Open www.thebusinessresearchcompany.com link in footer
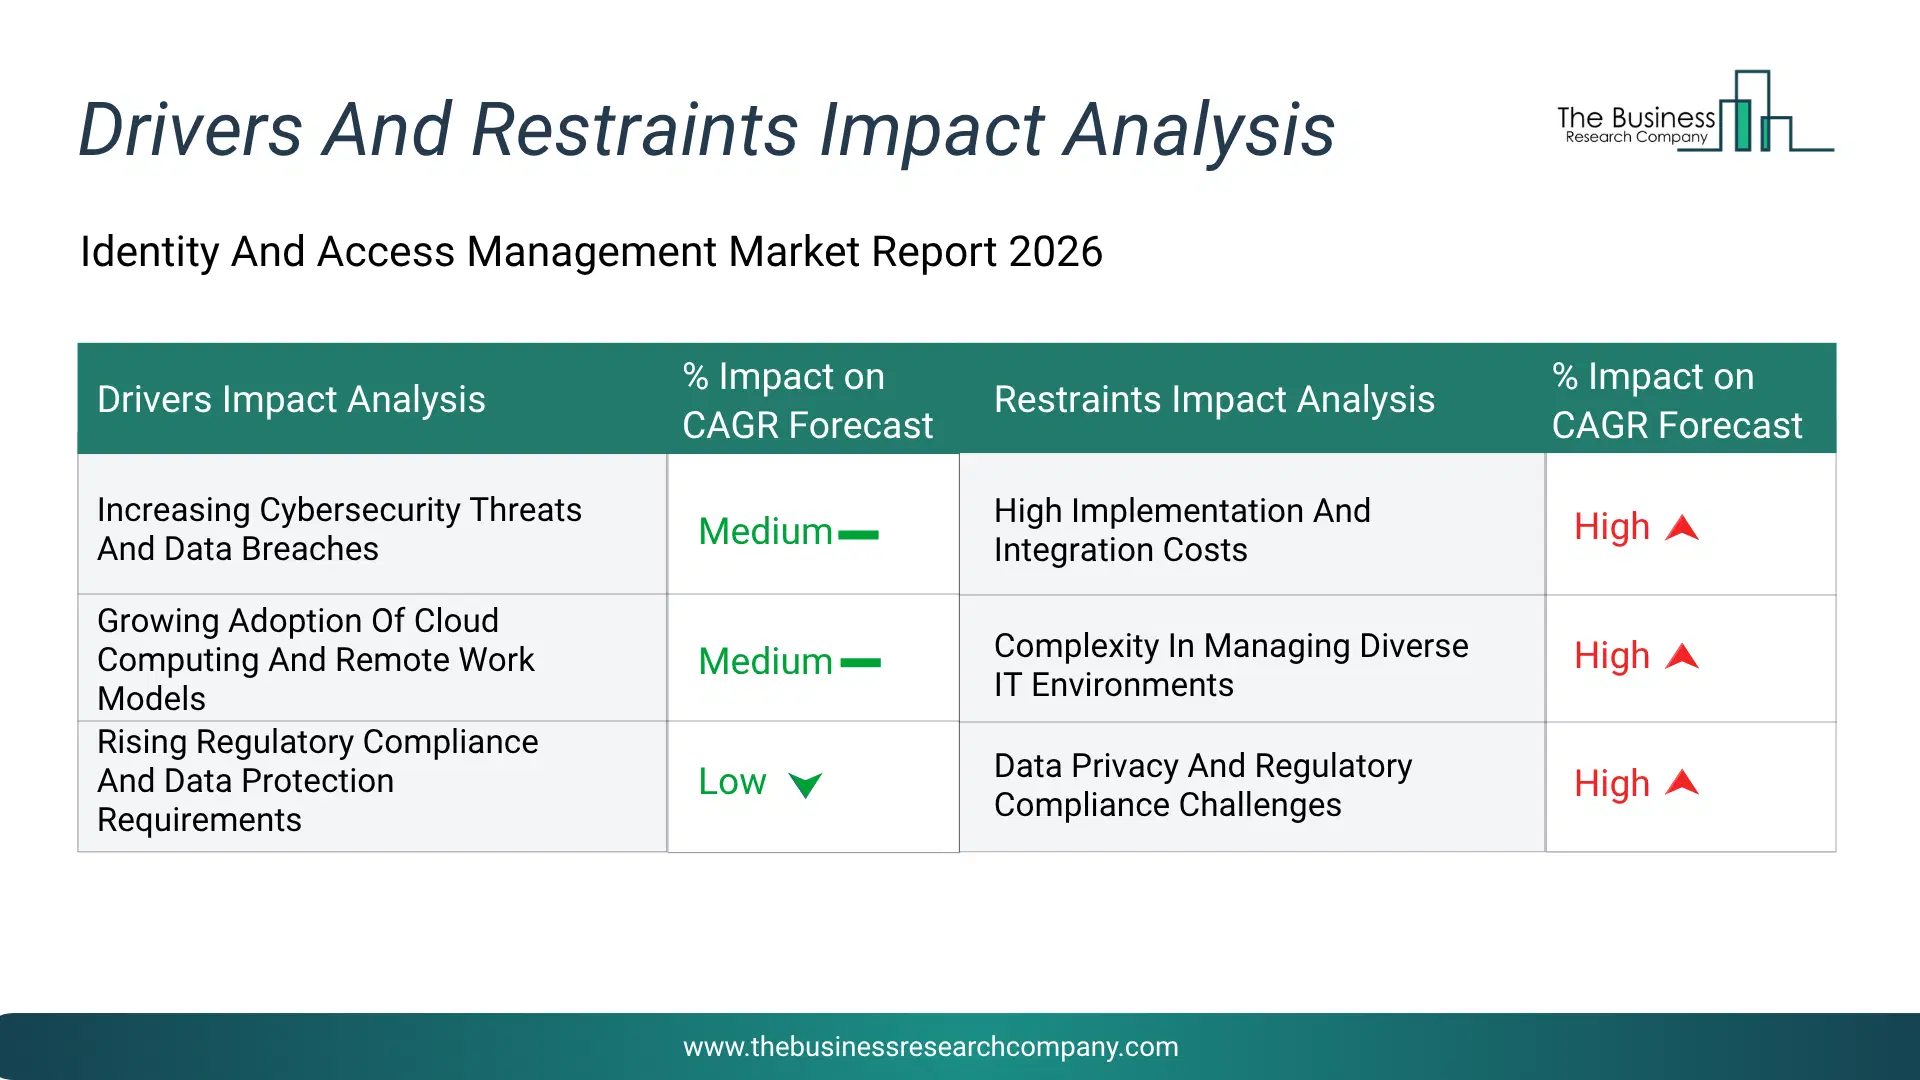 pos(930,1047)
